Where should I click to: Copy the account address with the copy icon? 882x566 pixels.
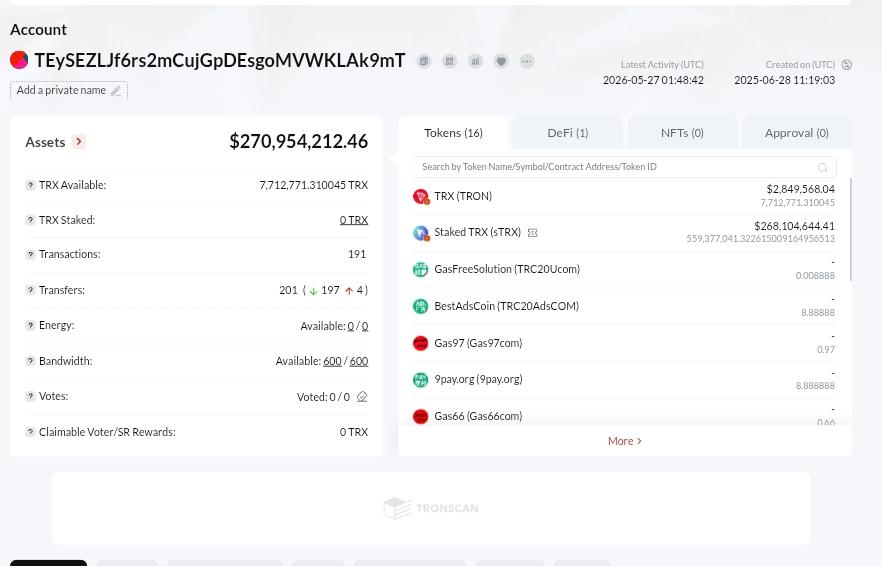click(424, 61)
